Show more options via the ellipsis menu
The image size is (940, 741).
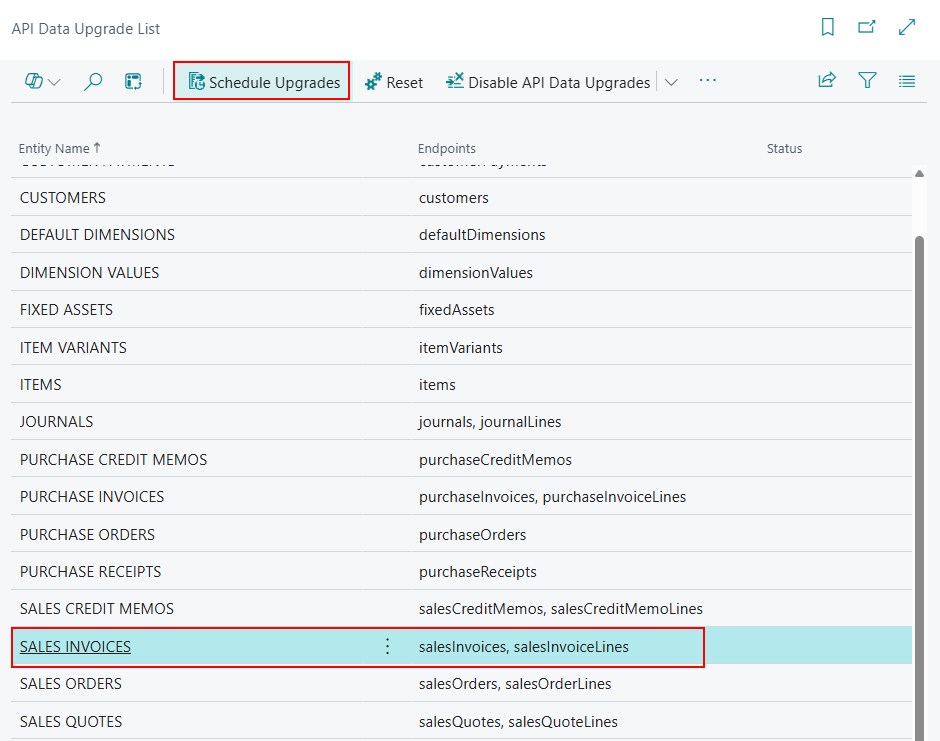pos(707,80)
